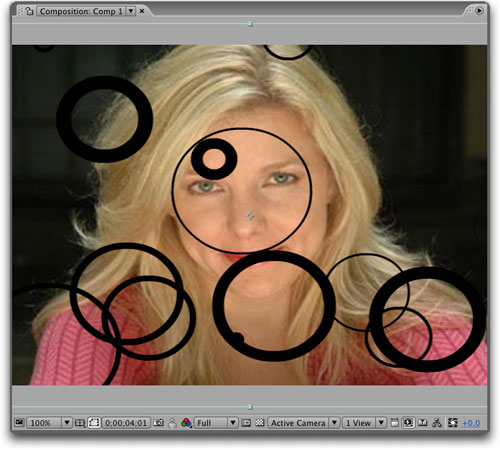Toggle the Transparency Grid checkerboard
Image resolution: width=500 pixels, height=450 pixels.
[x=260, y=423]
